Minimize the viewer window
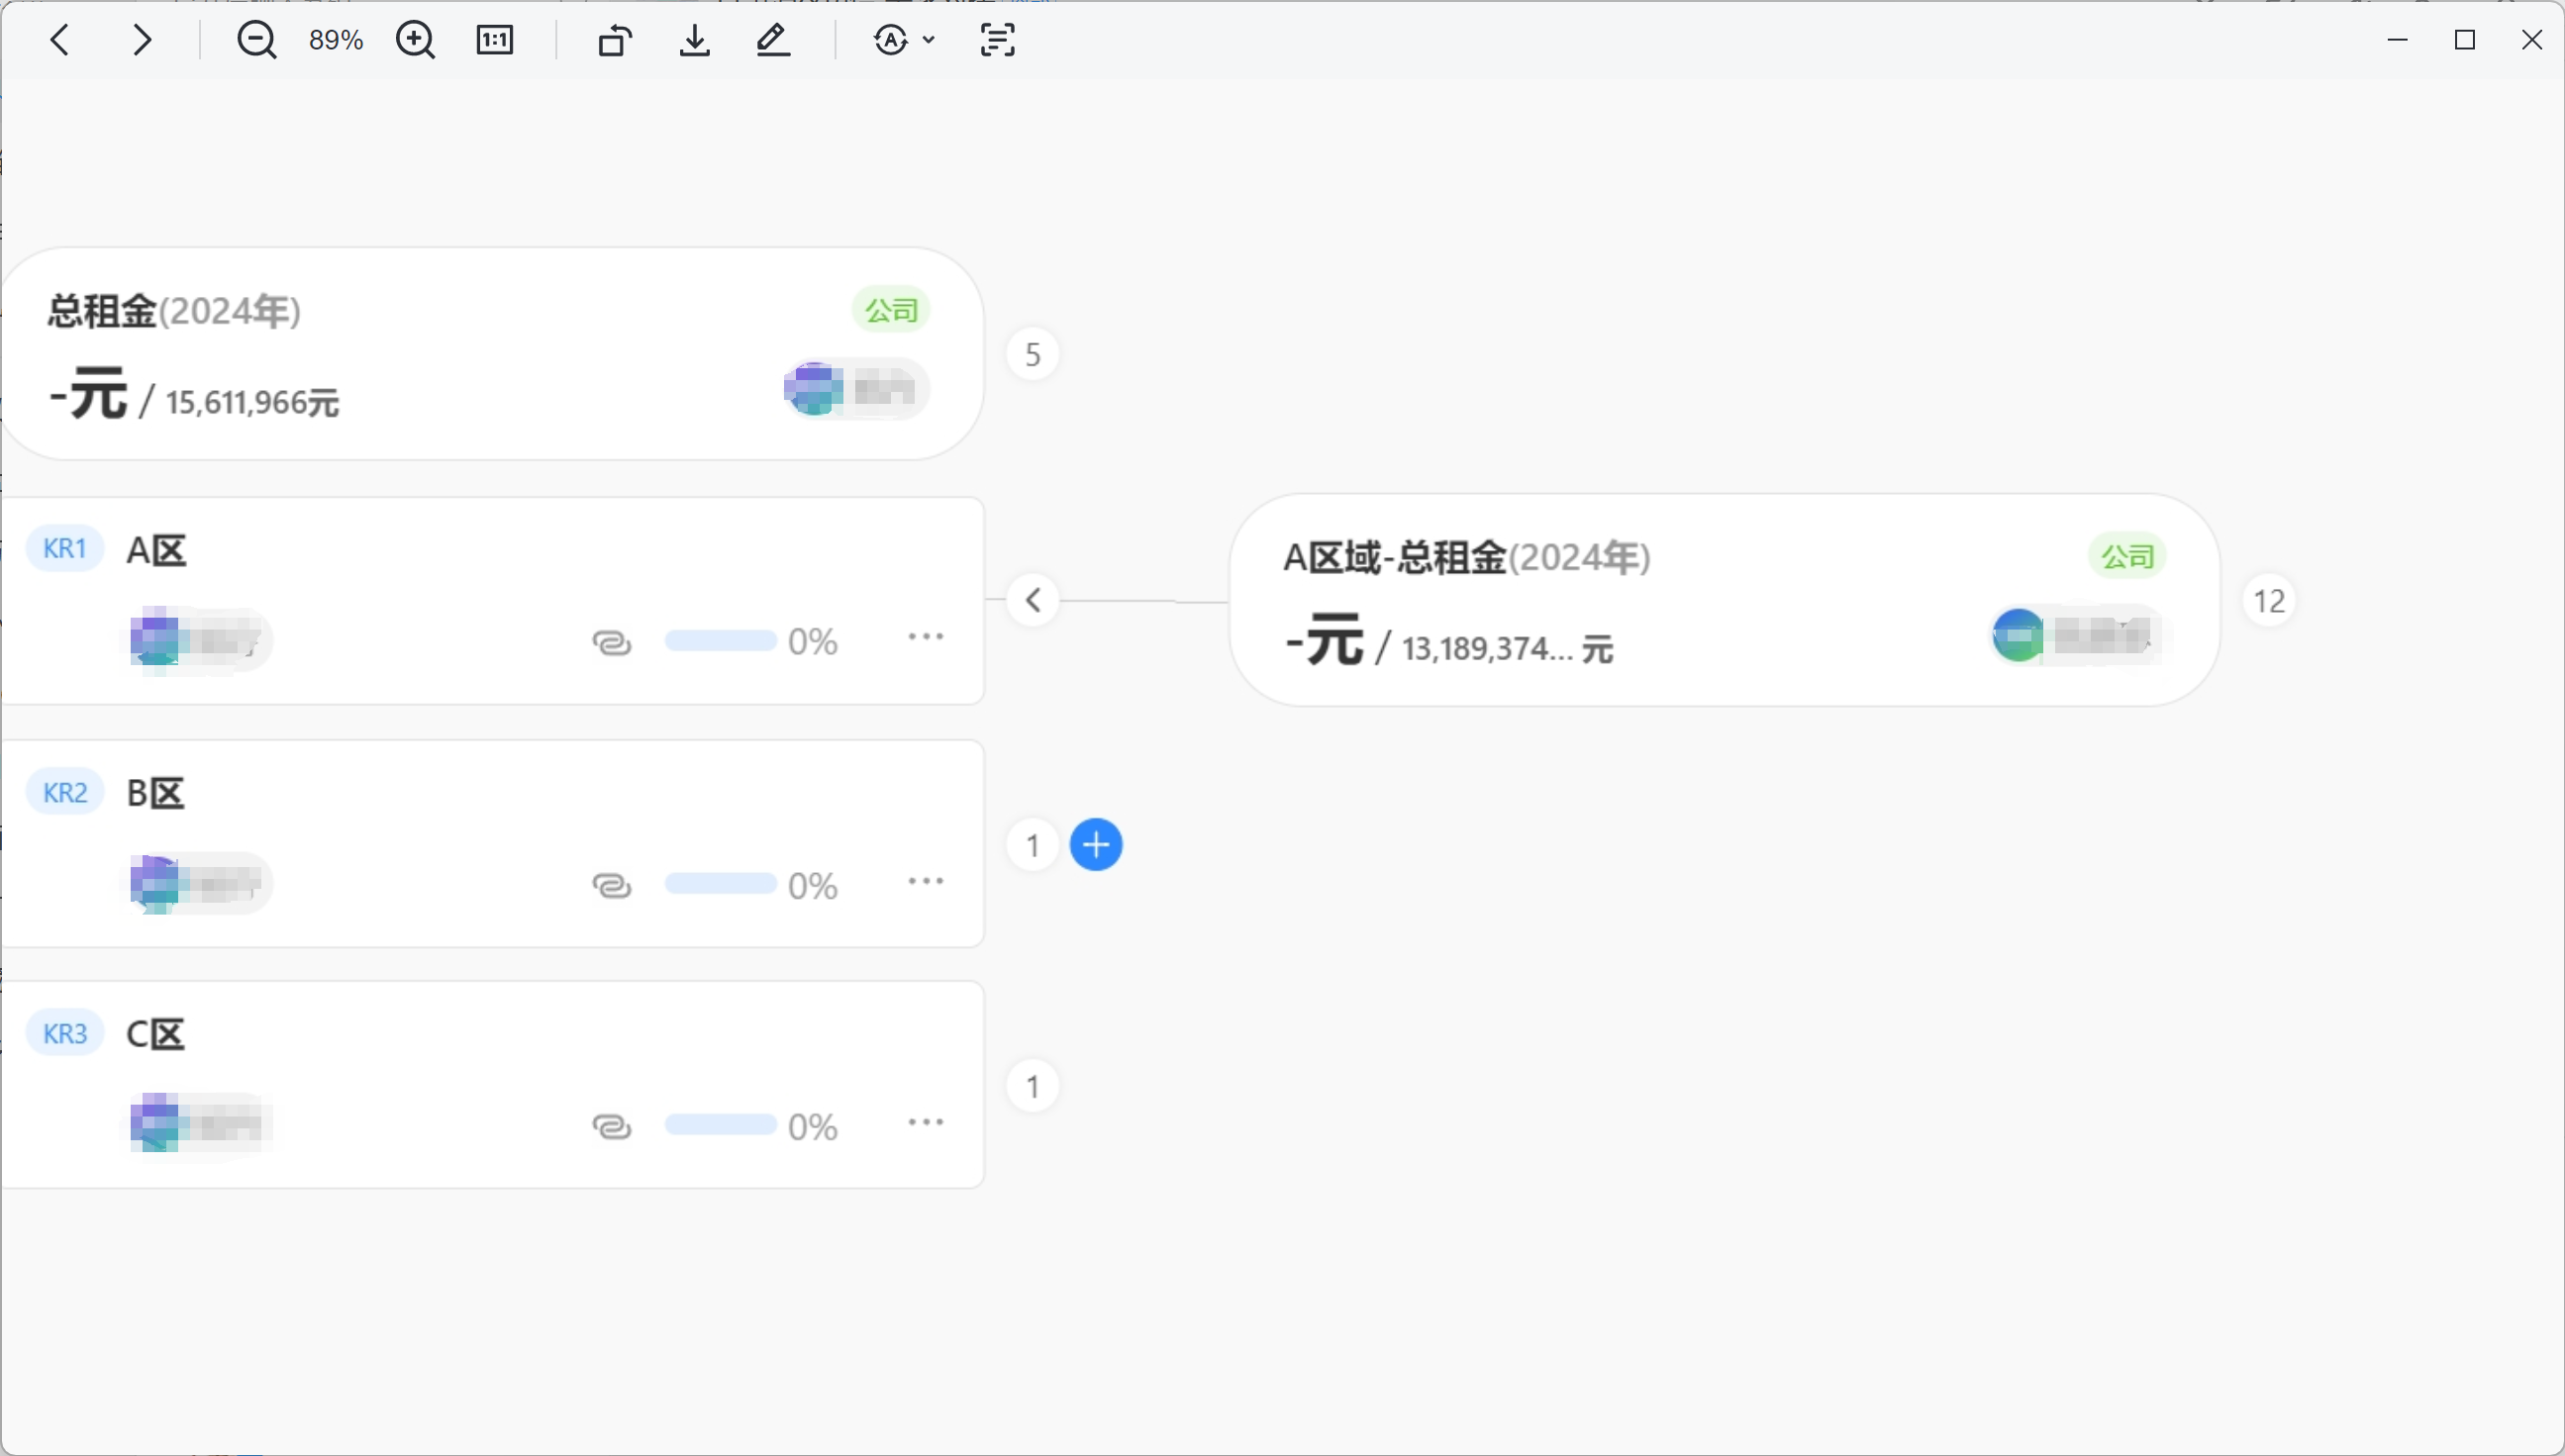 click(2397, 40)
